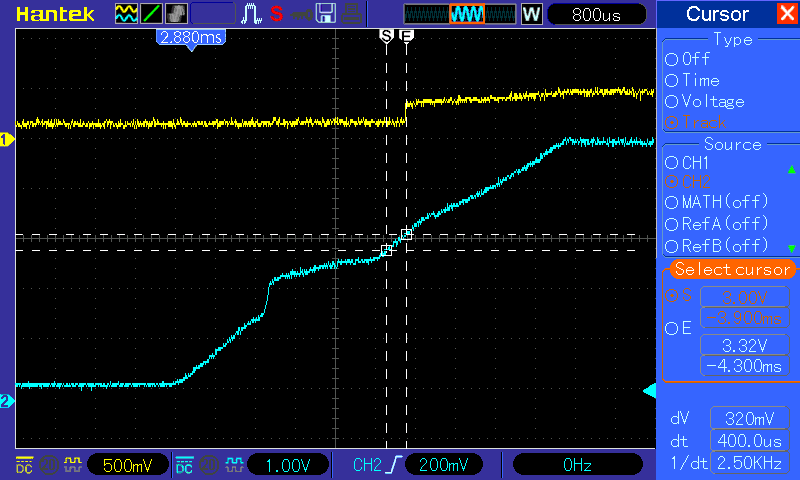
Task: Click the grey persistence waveform icon
Action: [x=177, y=14]
